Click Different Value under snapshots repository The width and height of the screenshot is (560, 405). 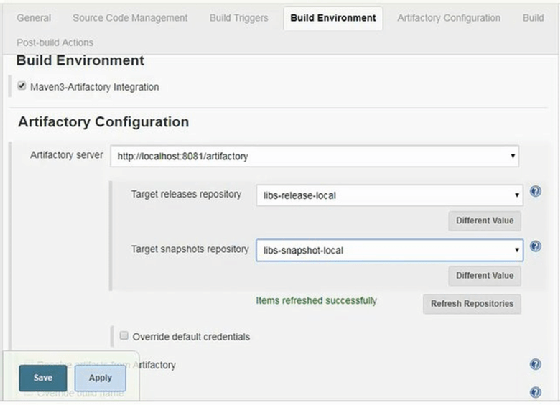point(485,276)
